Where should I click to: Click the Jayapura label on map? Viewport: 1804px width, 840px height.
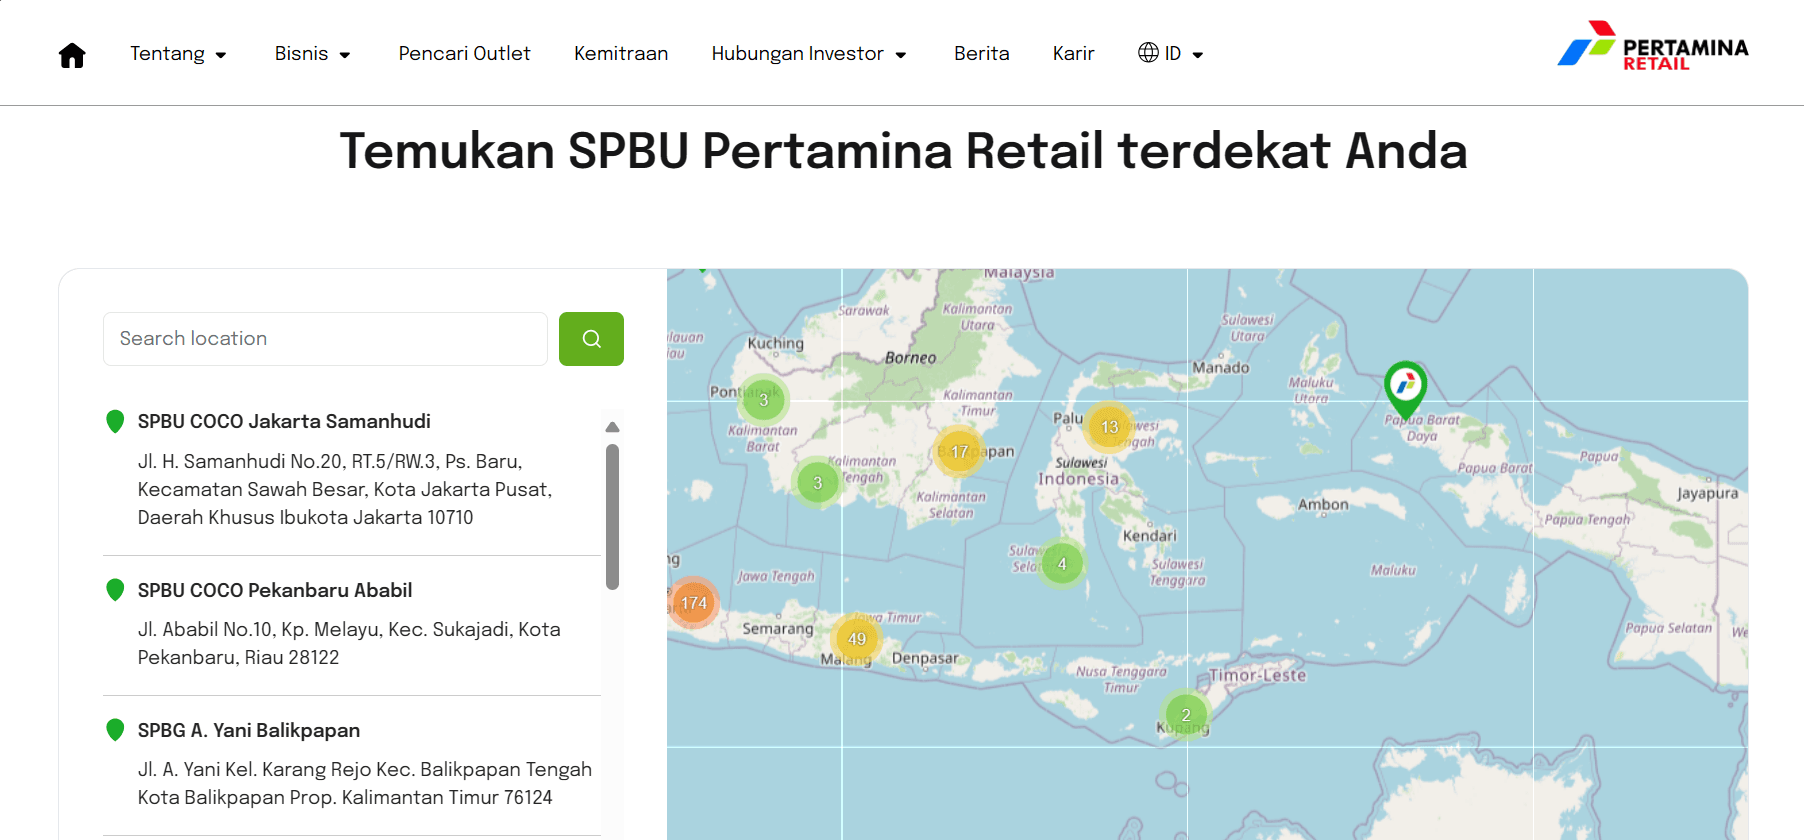tap(1707, 493)
